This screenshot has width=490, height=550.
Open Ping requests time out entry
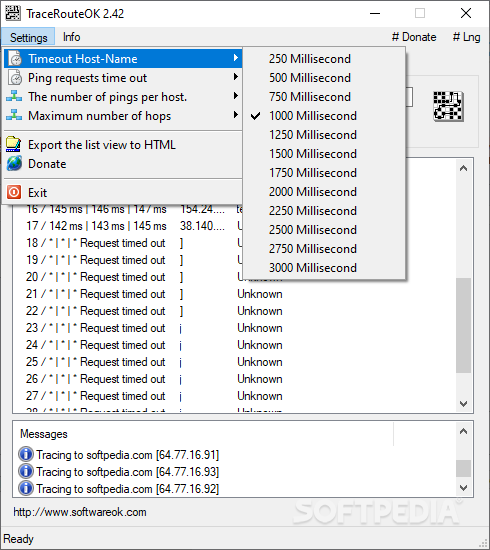[x=123, y=78]
